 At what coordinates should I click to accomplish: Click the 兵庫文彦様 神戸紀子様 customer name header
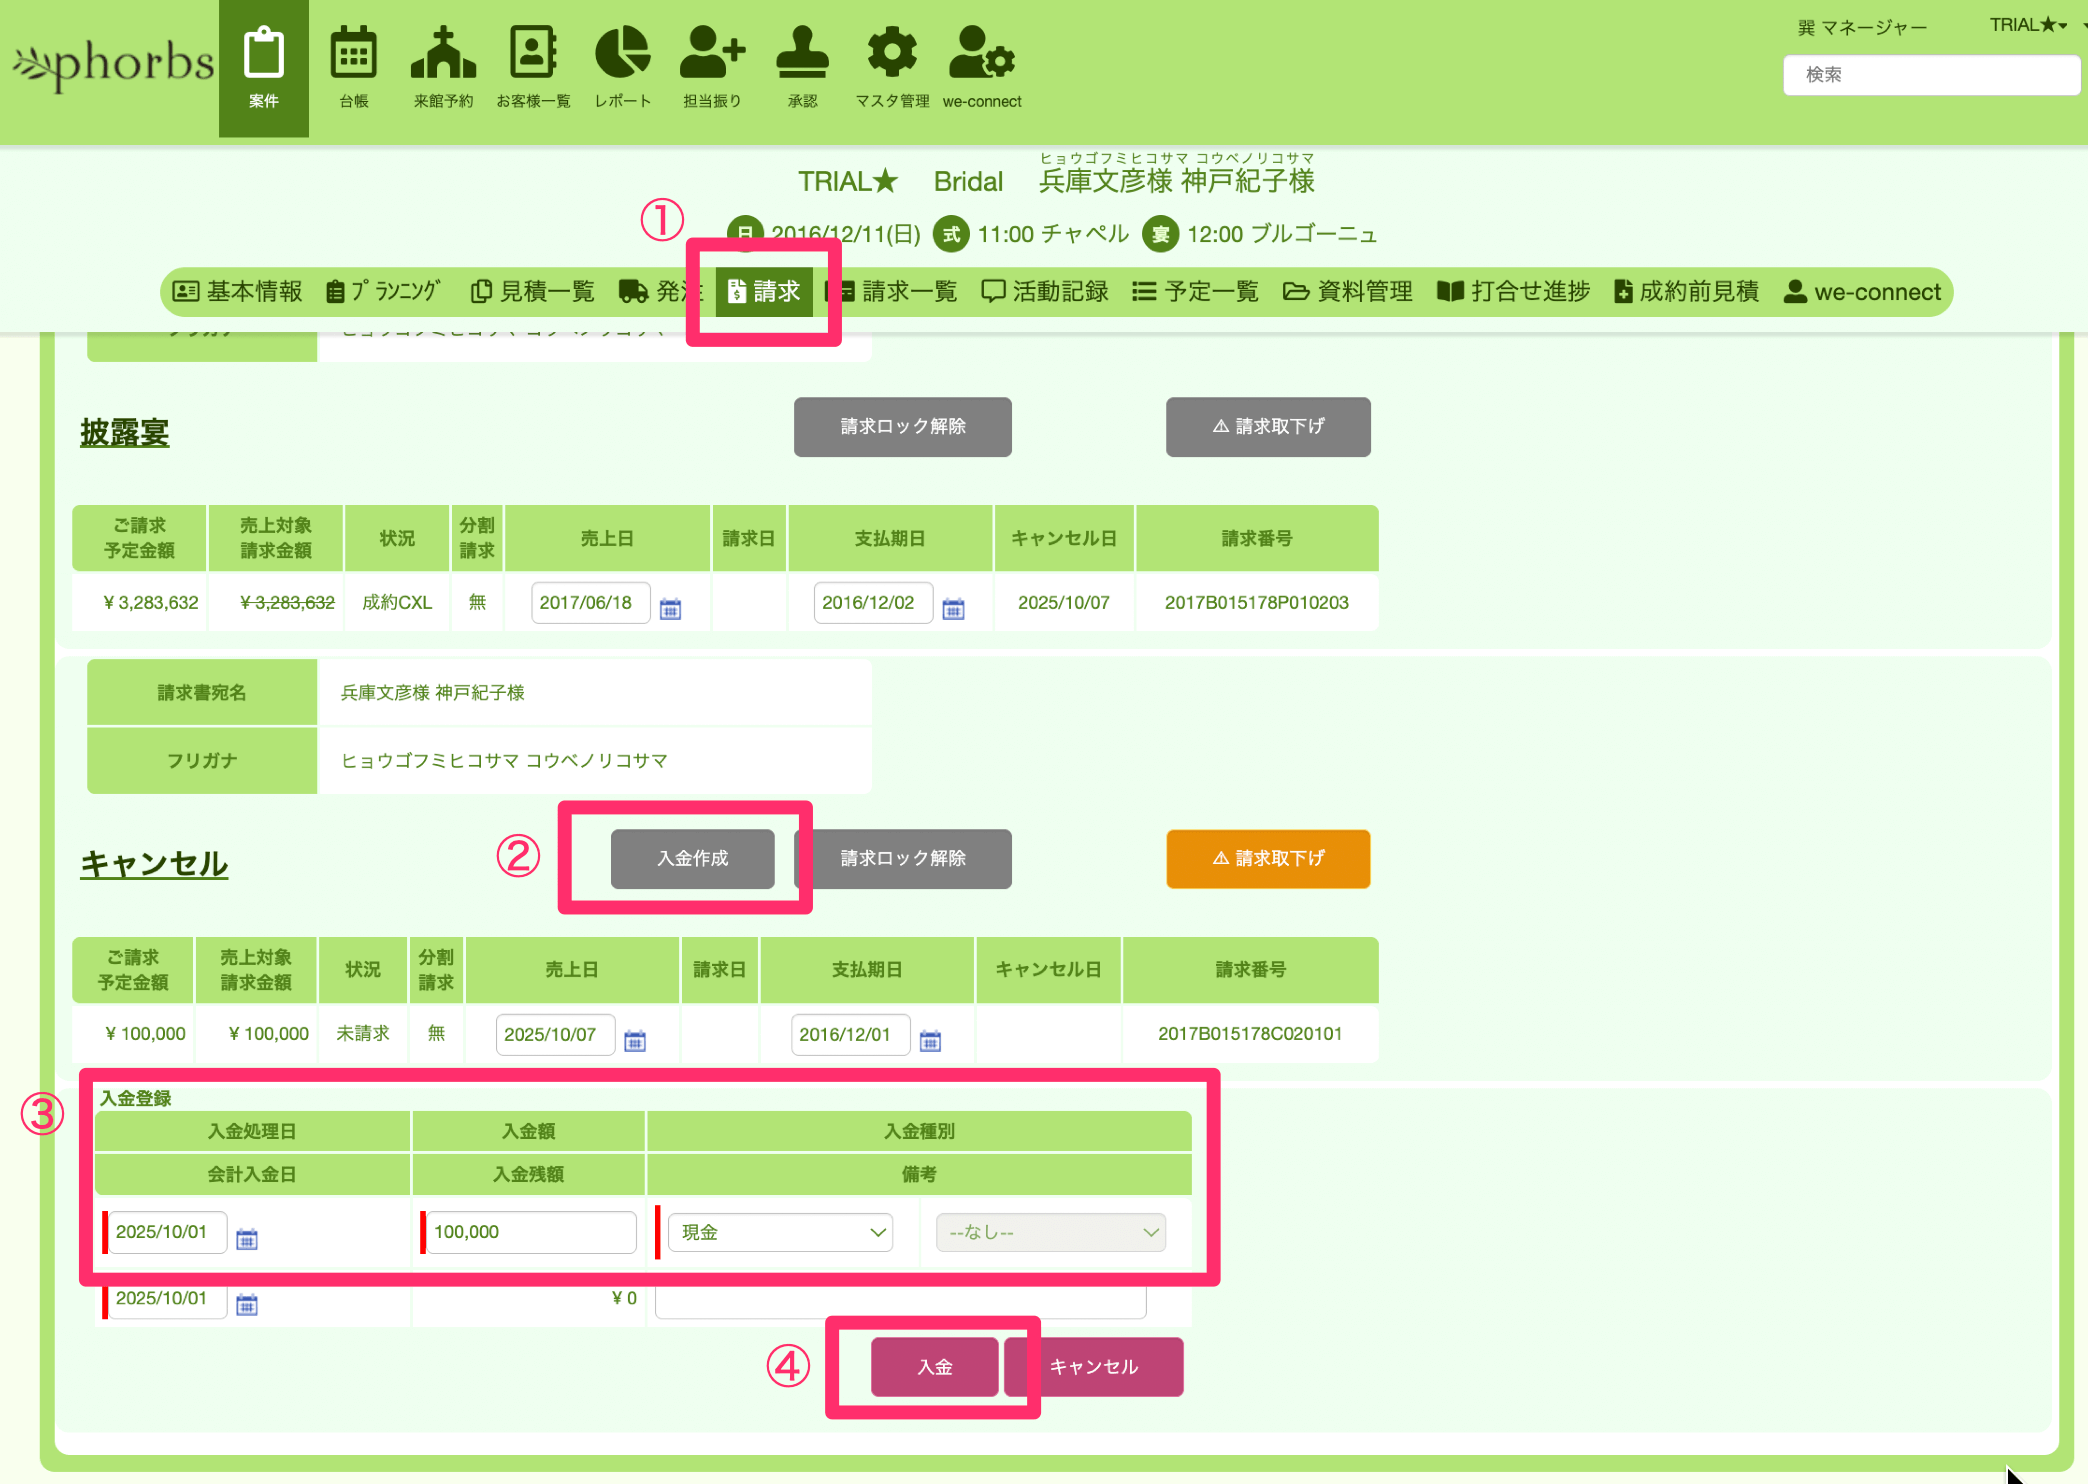tap(1177, 181)
